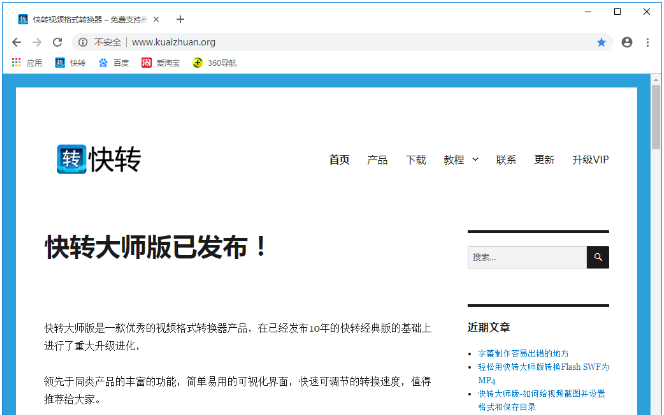Open the 百度 bookmark

click(113, 63)
